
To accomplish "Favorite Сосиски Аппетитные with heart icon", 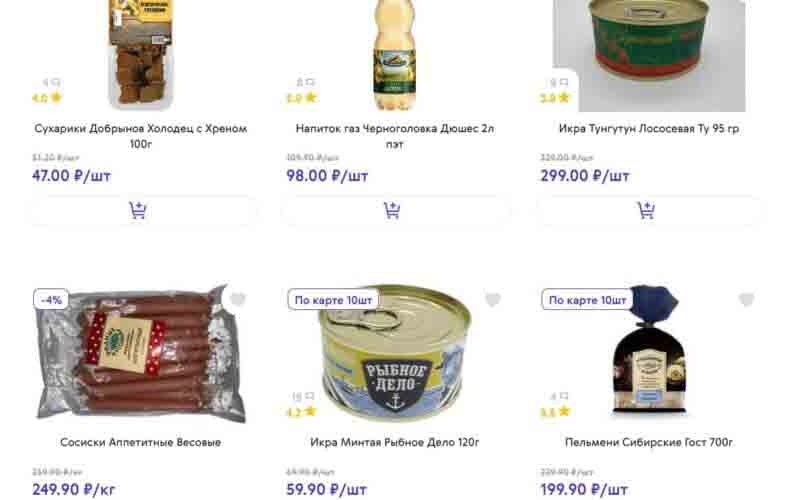I will coord(238,299).
